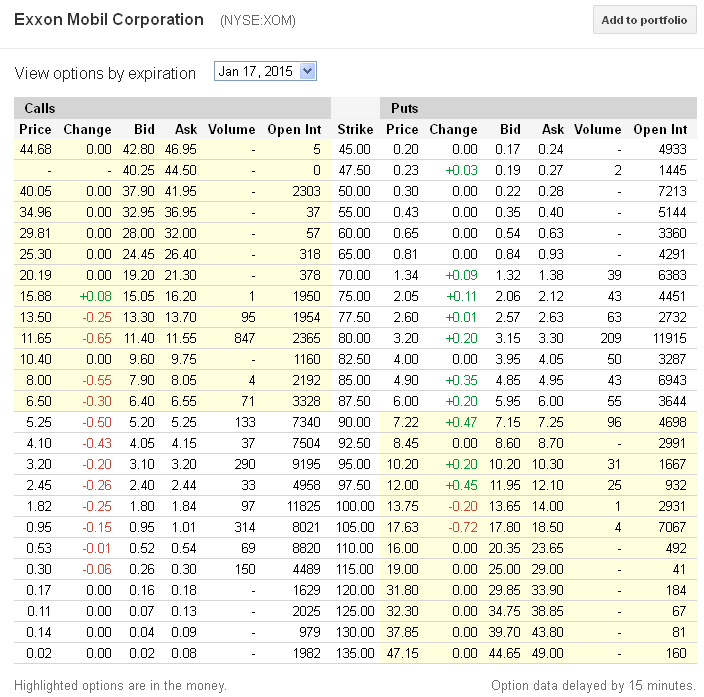Image resolution: width=704 pixels, height=697 pixels.
Task: Select strike price 120.00
Action: click(x=355, y=590)
